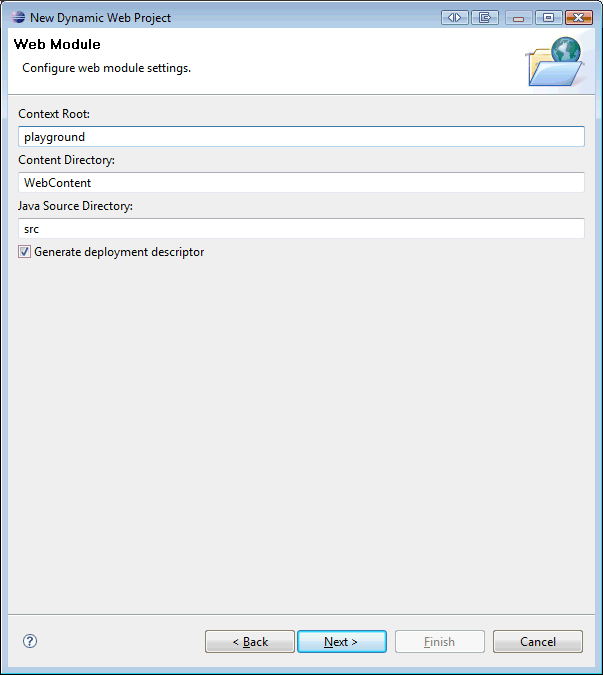Go back with the Back button
Viewport: 603px width, 675px height.
250,641
